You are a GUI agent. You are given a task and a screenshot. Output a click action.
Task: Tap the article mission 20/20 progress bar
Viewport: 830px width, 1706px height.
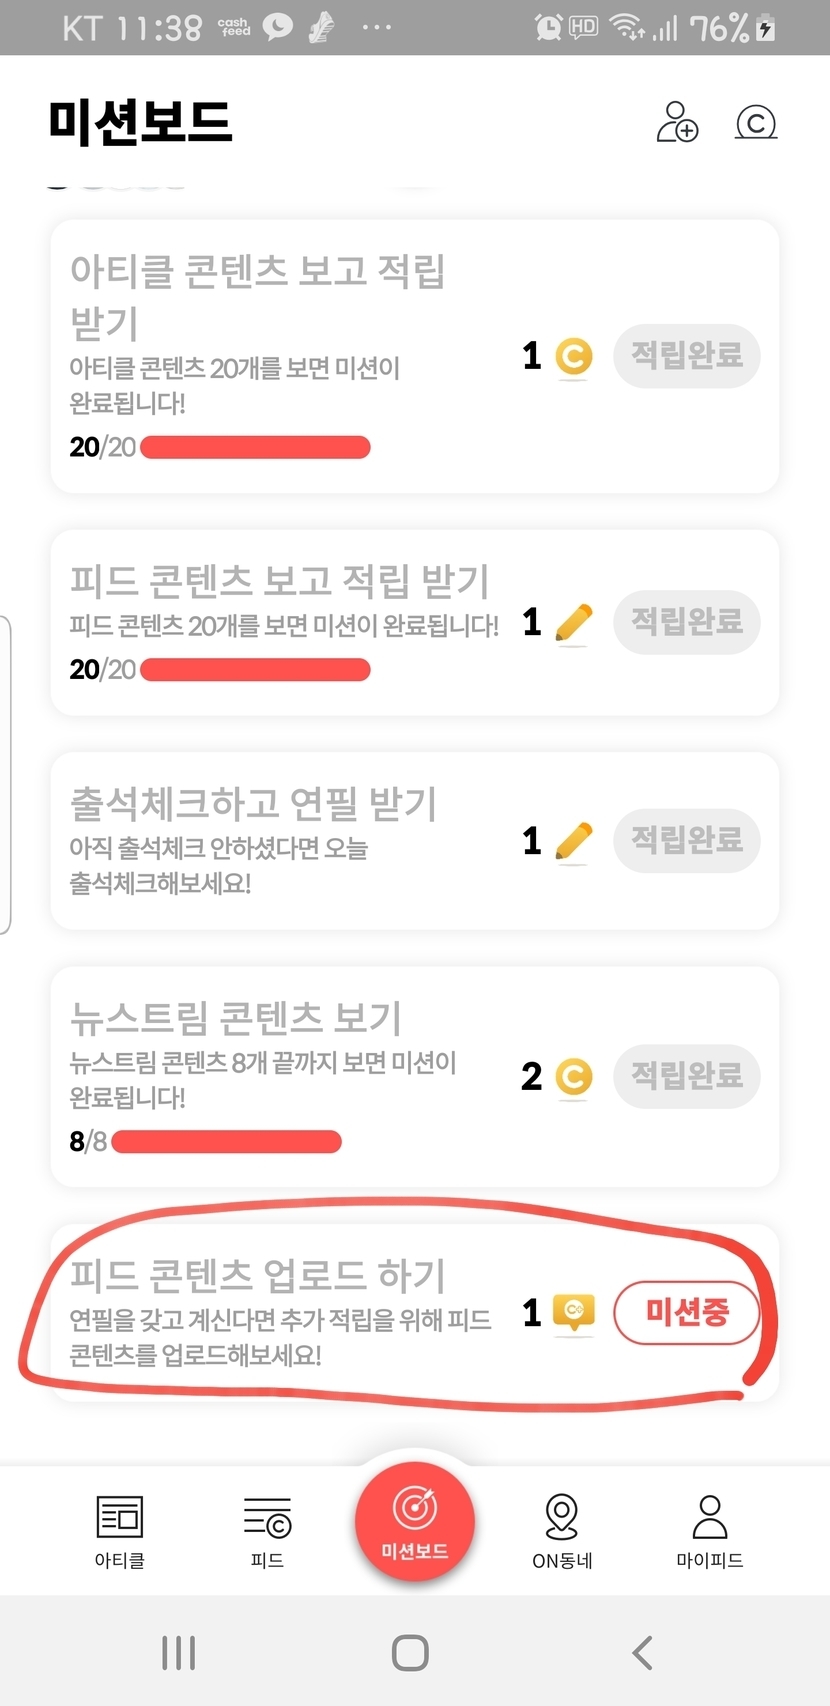[255, 447]
